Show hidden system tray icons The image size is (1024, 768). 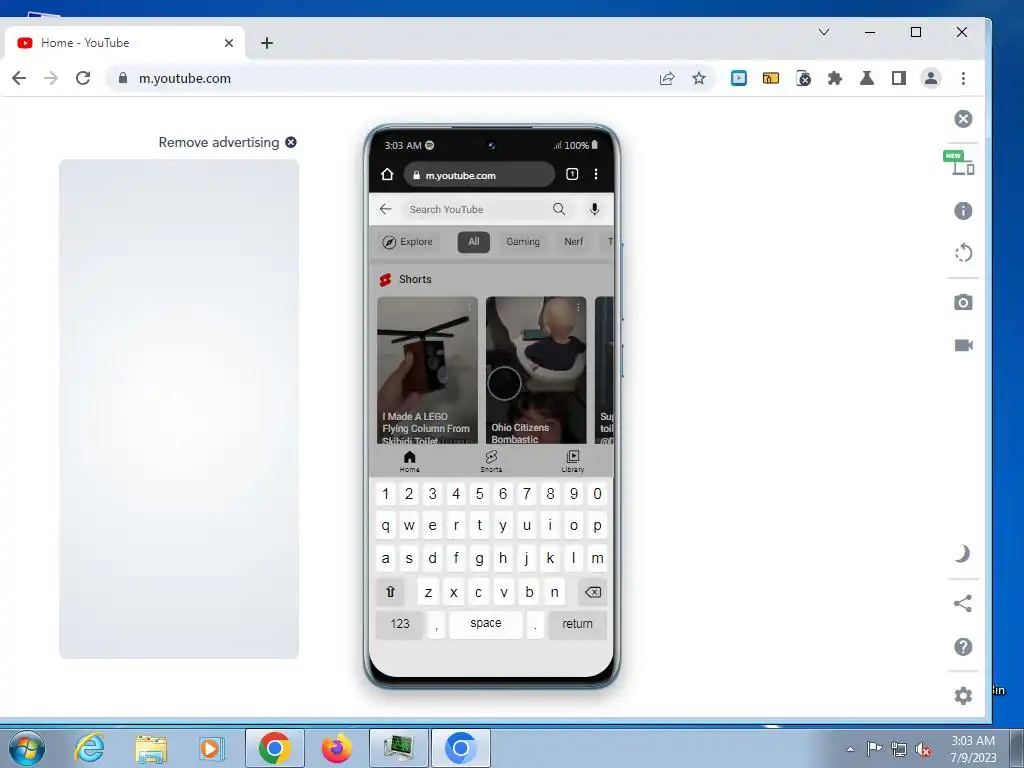point(850,749)
